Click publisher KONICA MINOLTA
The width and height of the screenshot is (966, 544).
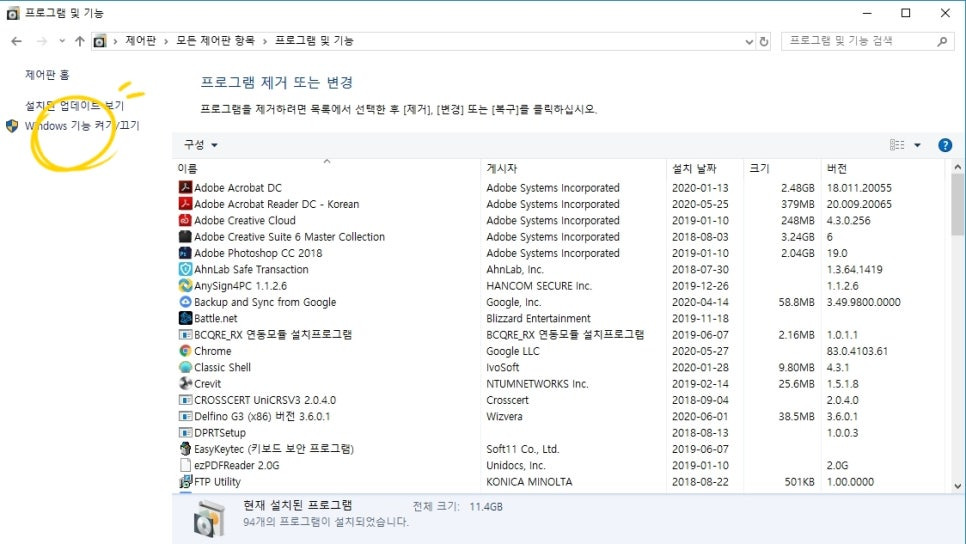(x=529, y=482)
